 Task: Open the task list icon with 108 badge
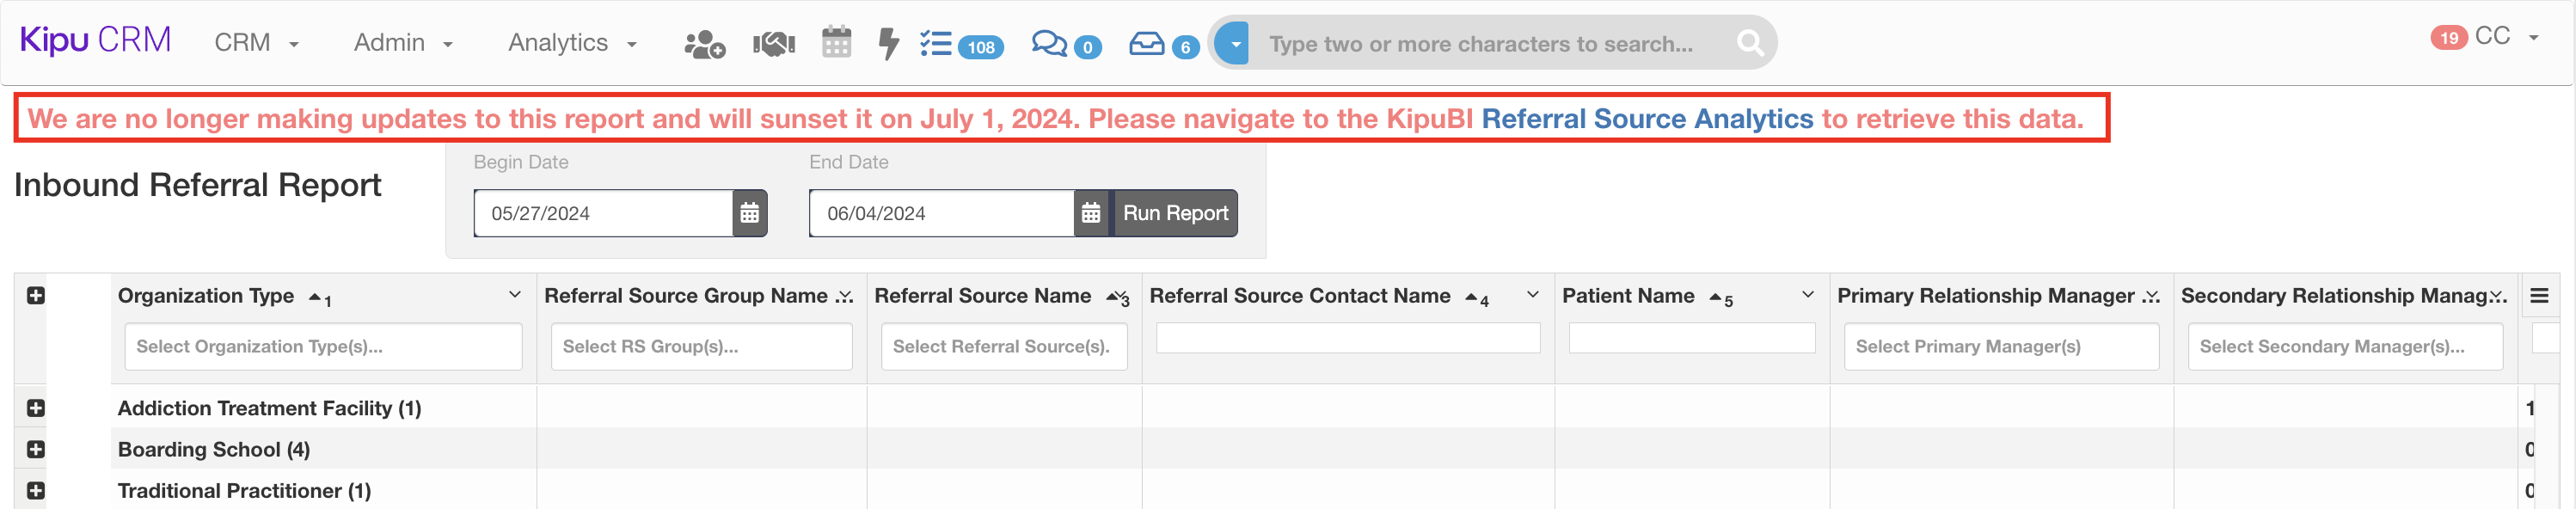tap(937, 44)
